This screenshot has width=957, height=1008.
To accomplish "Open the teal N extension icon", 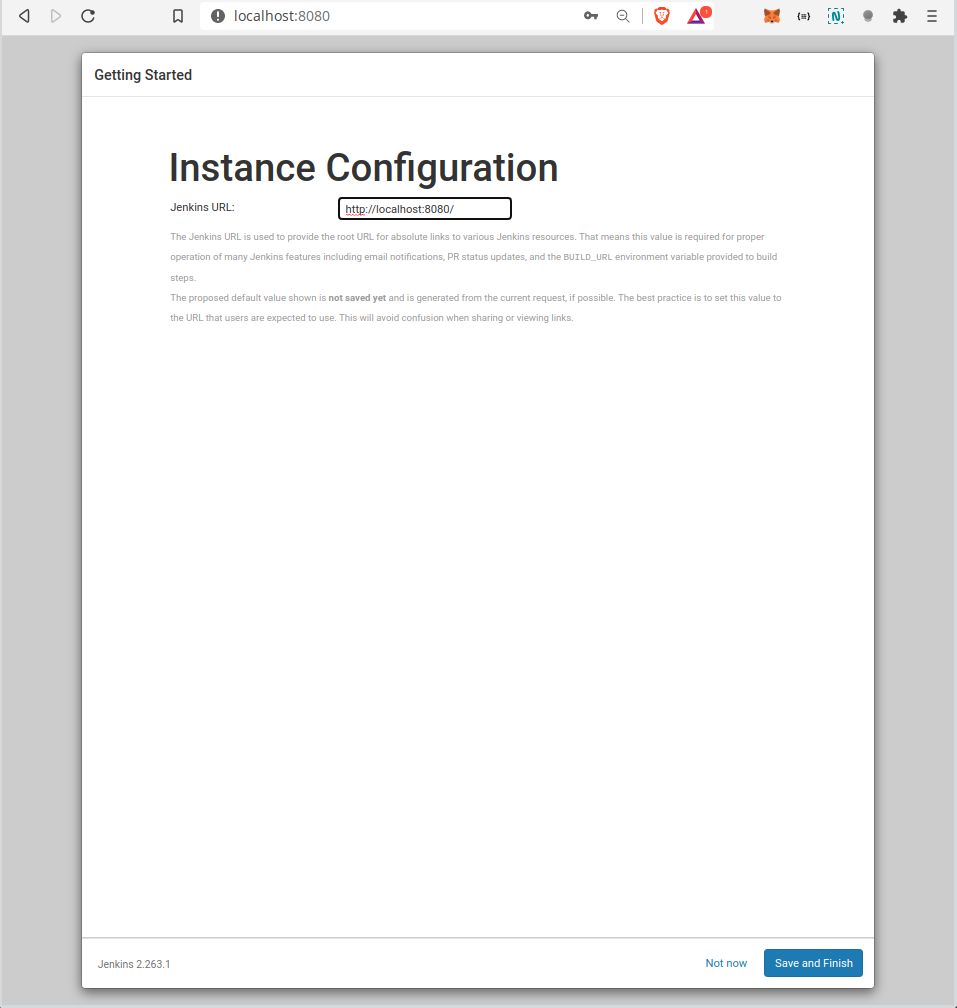I will point(836,16).
